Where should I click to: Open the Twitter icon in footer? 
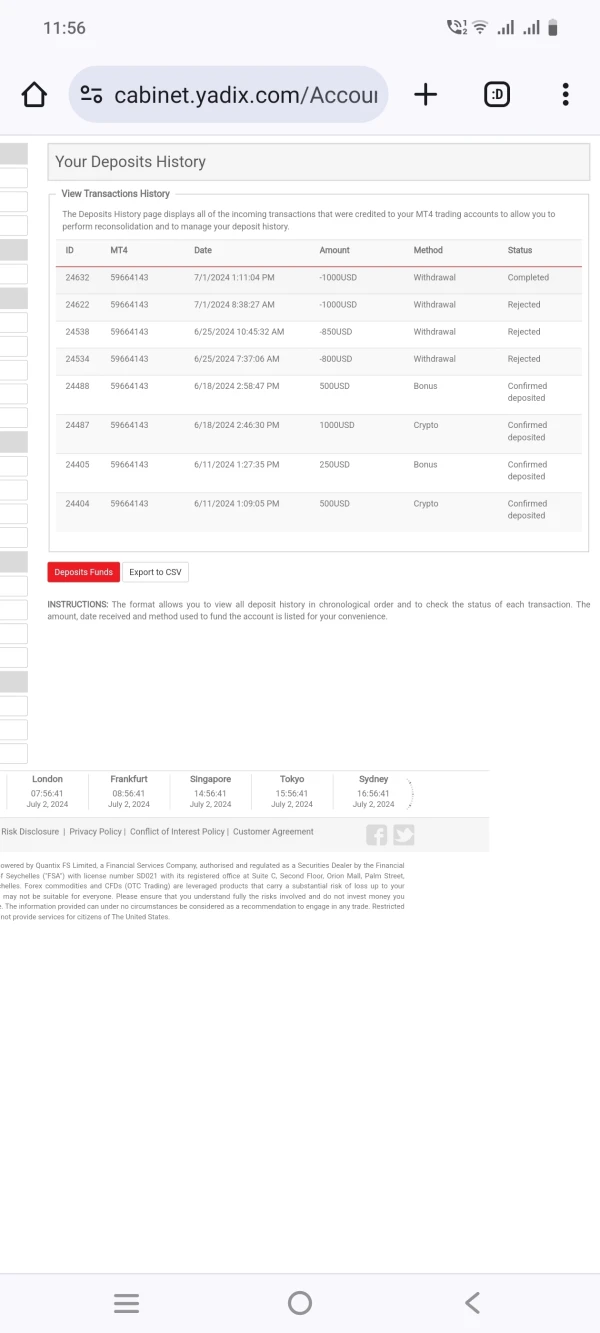point(403,835)
